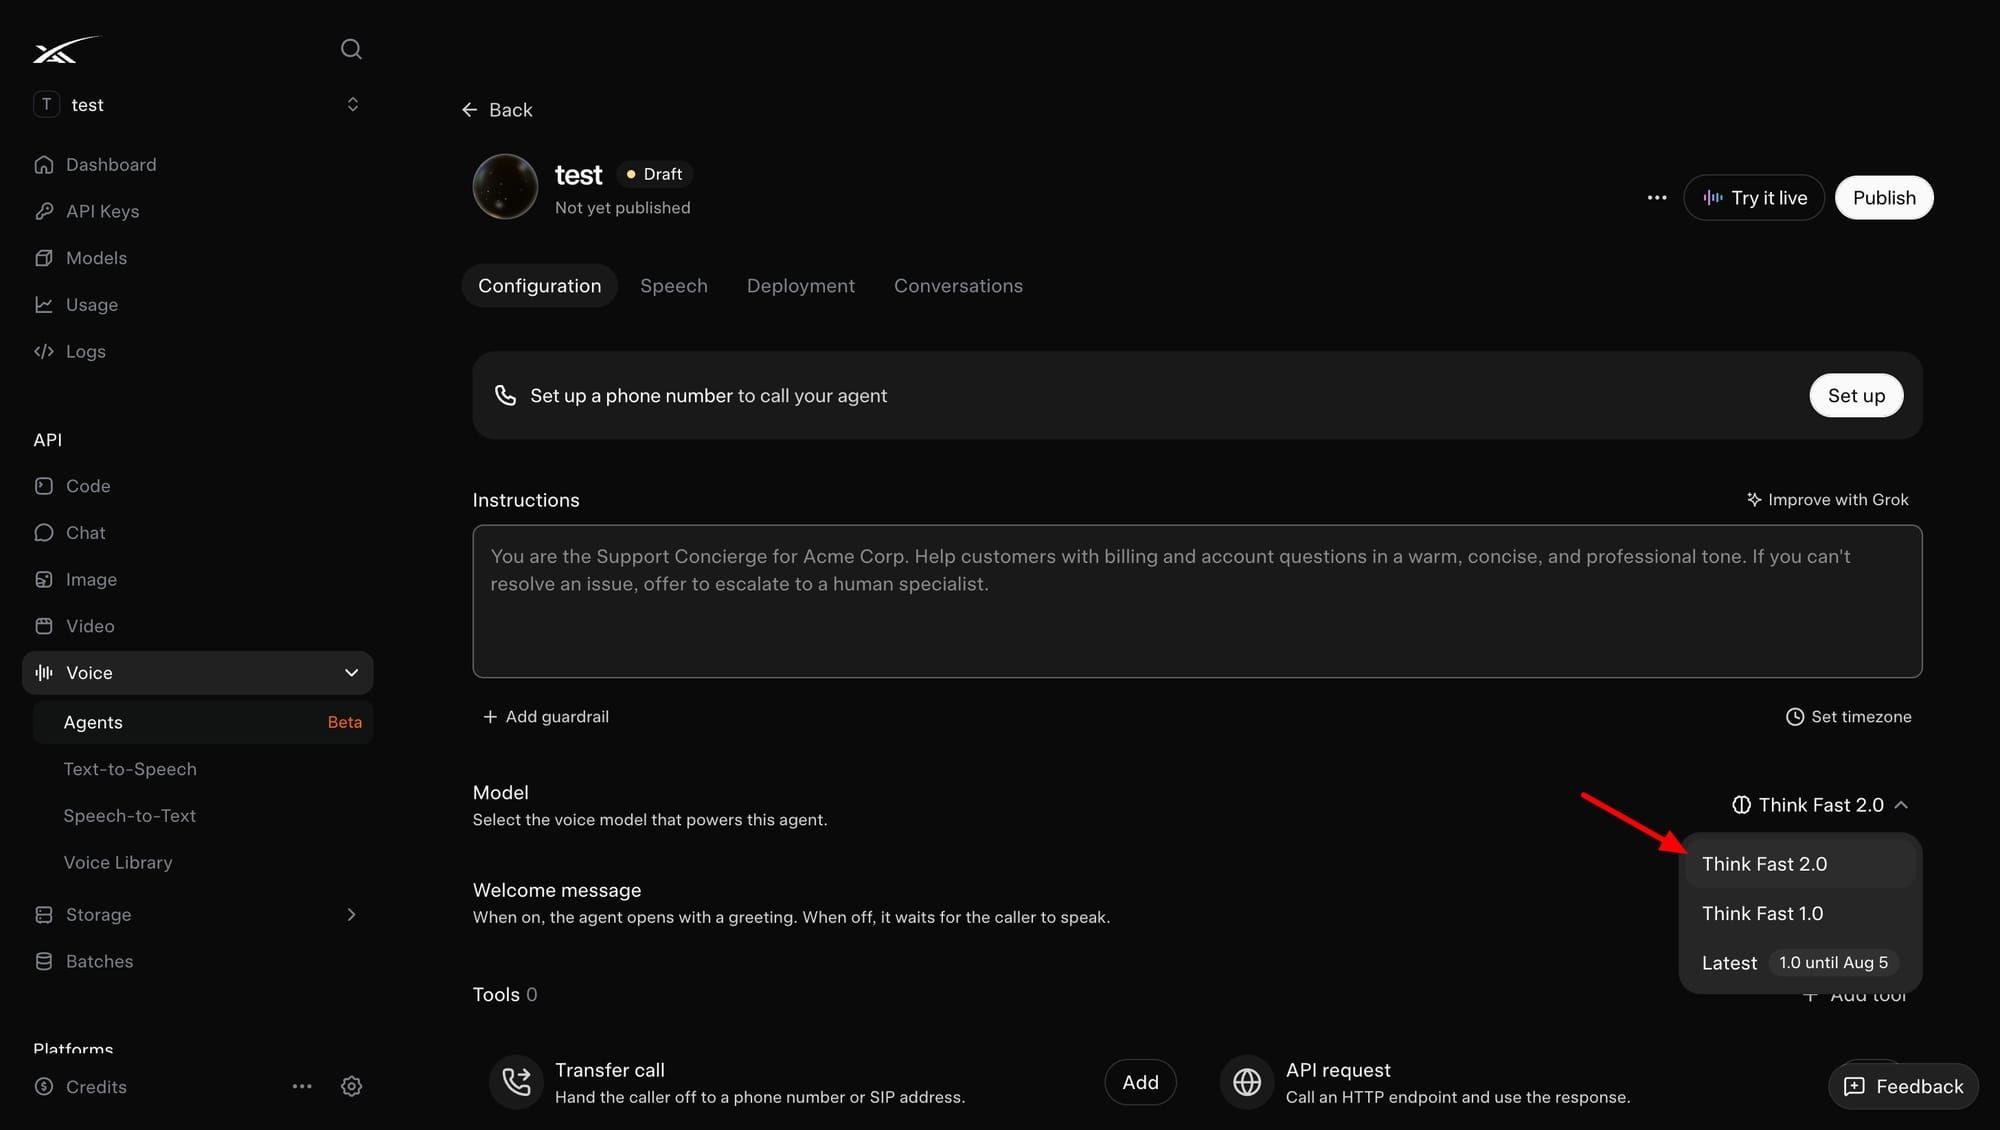Open the three-dot menu beside Credits

(x=302, y=1086)
